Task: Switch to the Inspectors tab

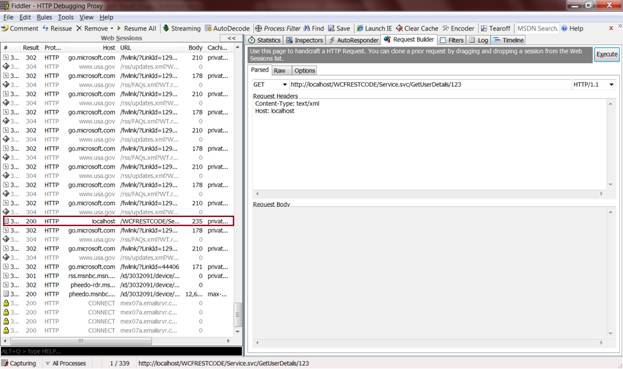Action: click(304, 40)
